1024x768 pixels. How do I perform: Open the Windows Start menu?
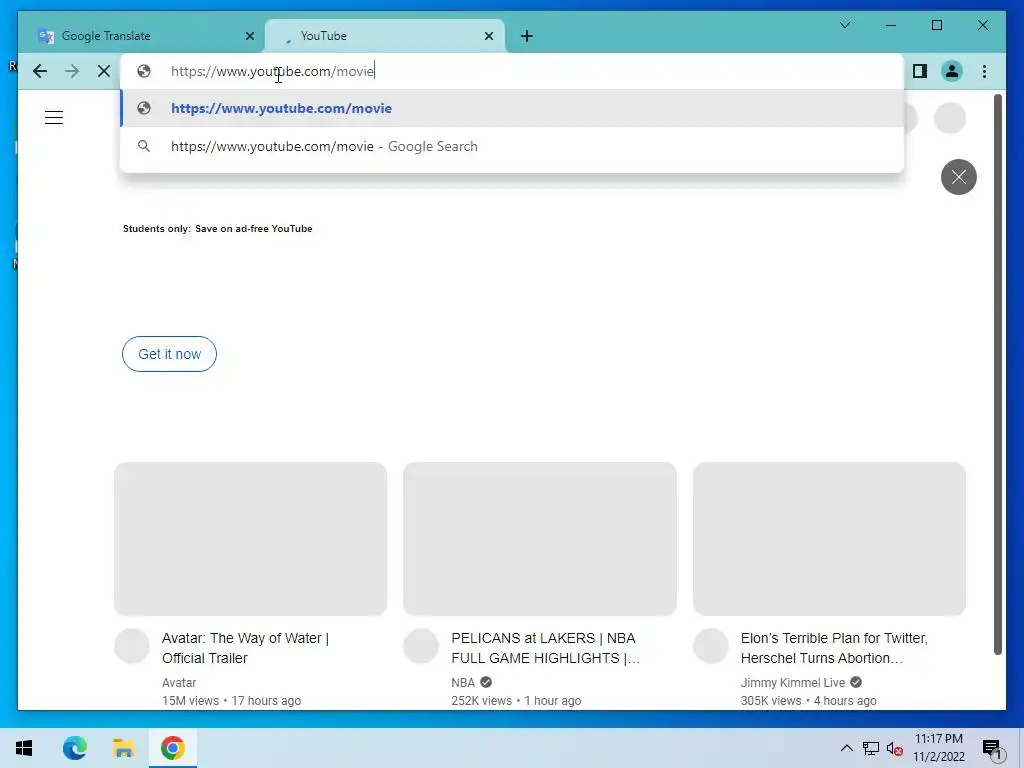click(x=24, y=748)
